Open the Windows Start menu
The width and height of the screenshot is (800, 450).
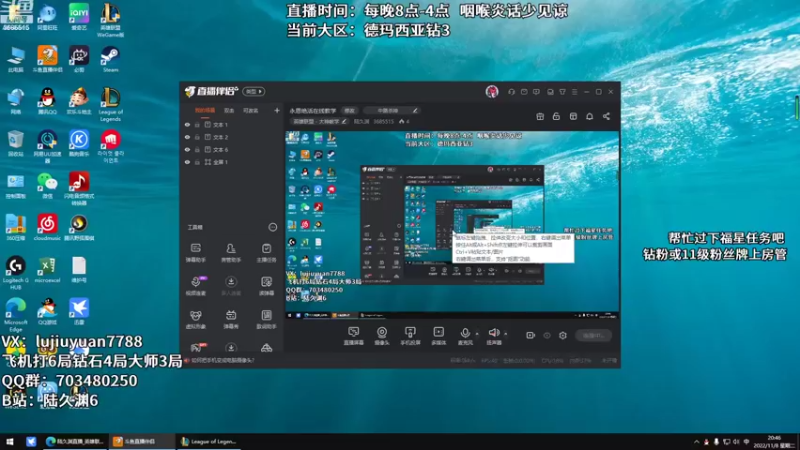click(9, 442)
